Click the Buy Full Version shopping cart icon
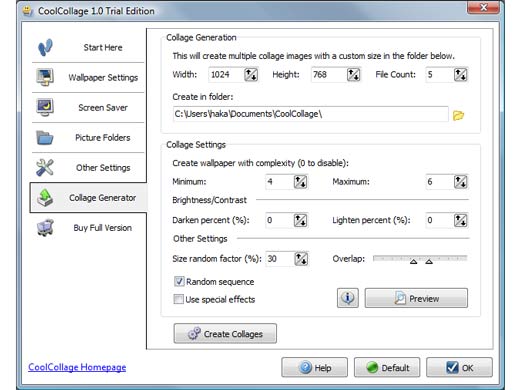Viewport: 520px width, 390px height. 45,228
